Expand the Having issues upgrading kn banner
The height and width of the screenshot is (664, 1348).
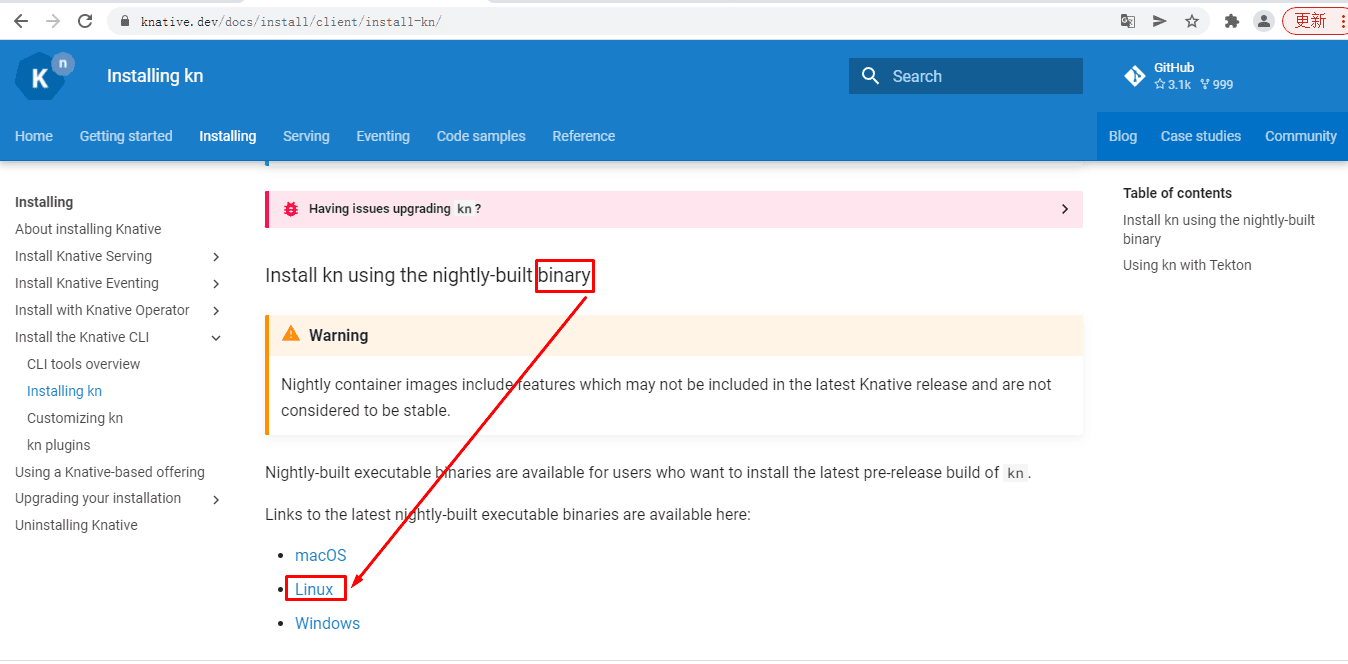pos(674,209)
